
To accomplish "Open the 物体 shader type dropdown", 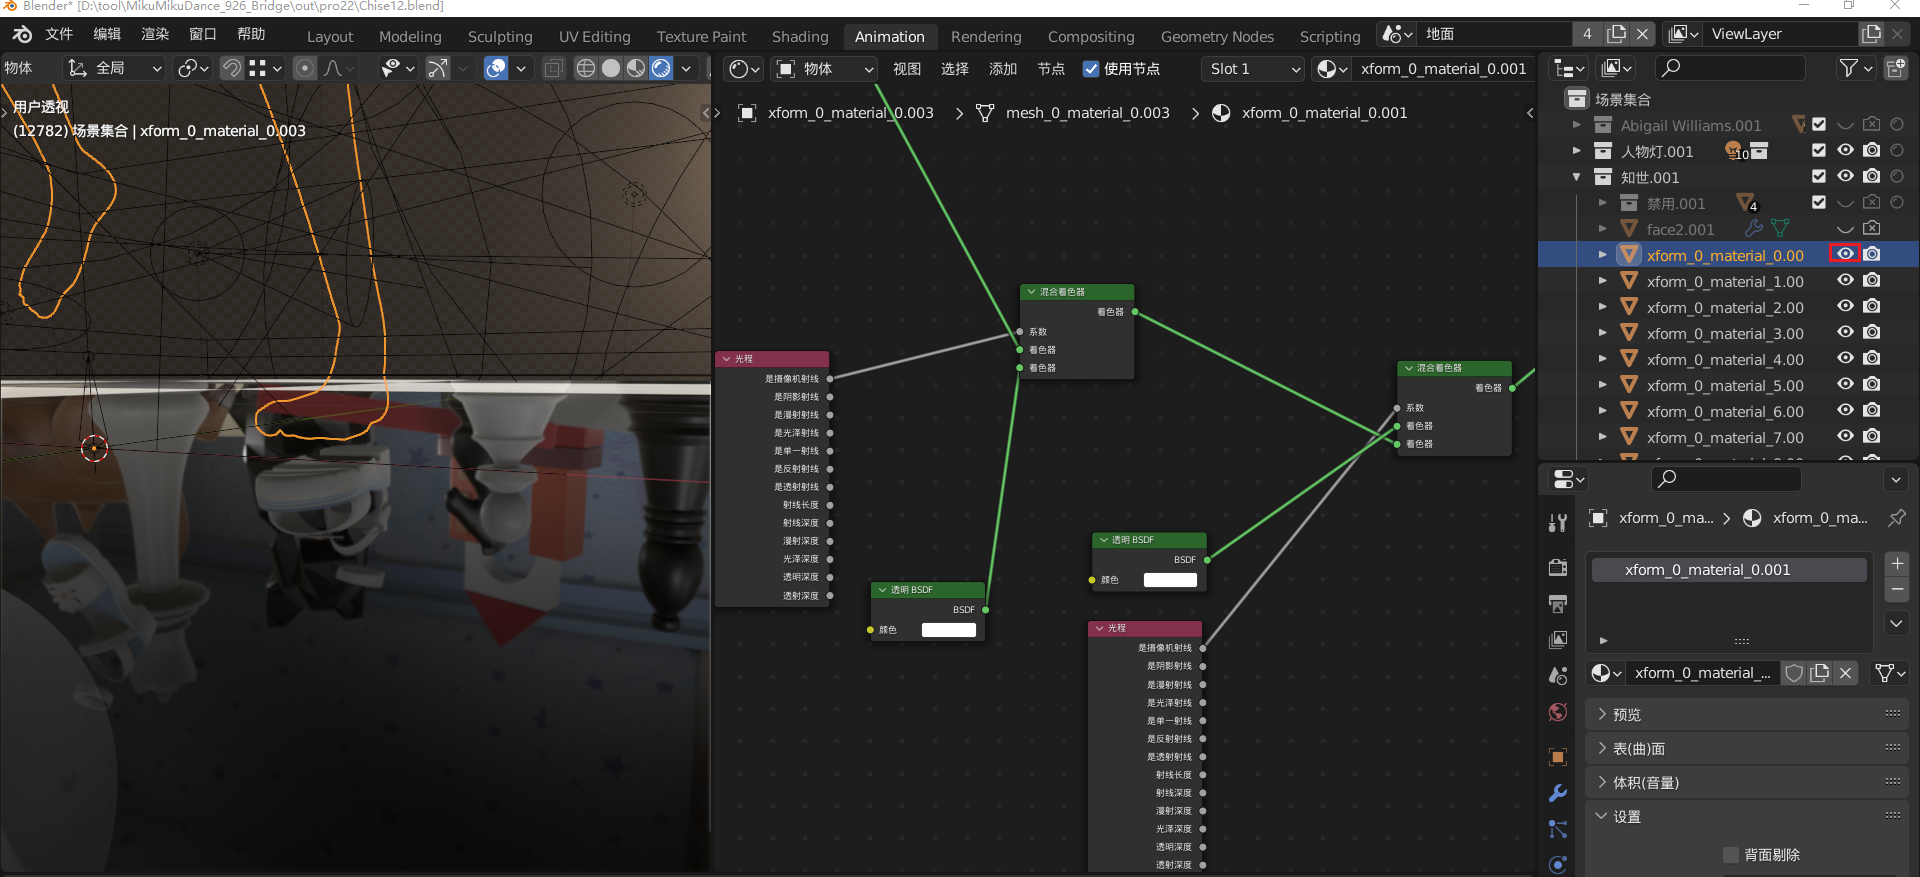I will pyautogui.click(x=825, y=69).
